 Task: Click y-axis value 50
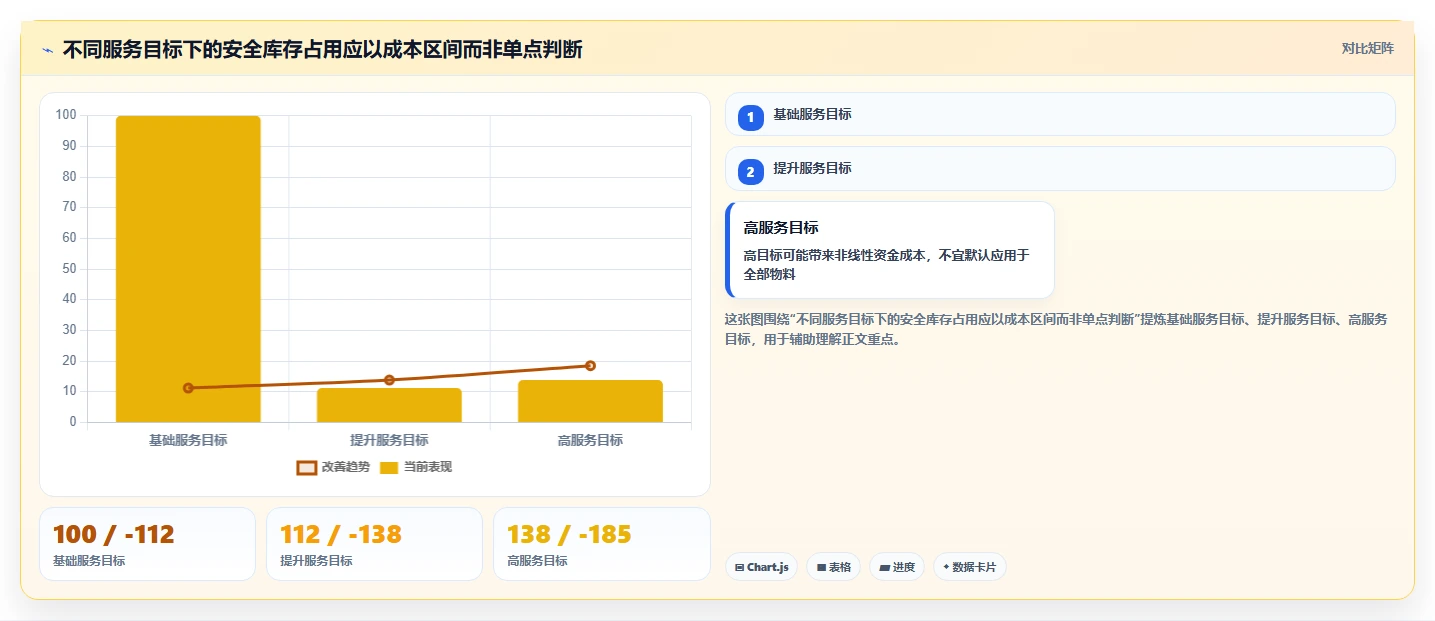pos(69,268)
